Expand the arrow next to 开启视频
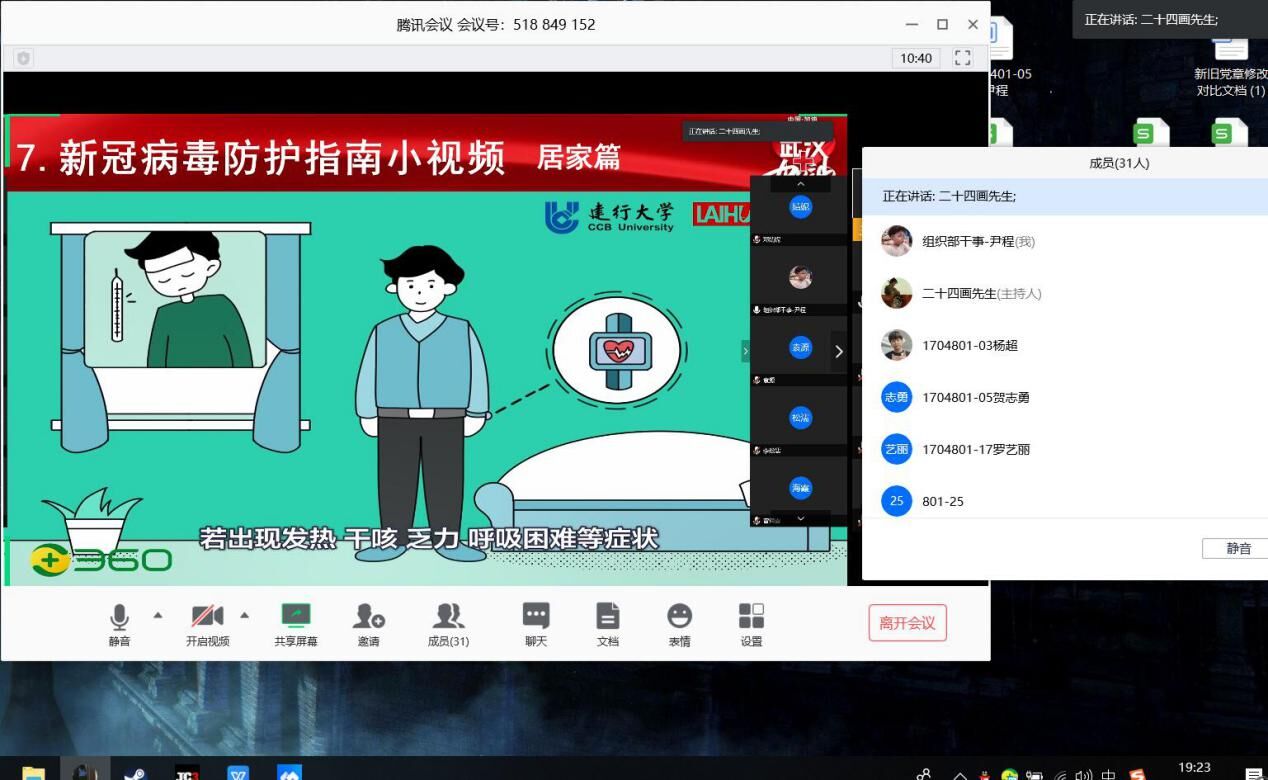The height and width of the screenshot is (780, 1268). [x=244, y=615]
